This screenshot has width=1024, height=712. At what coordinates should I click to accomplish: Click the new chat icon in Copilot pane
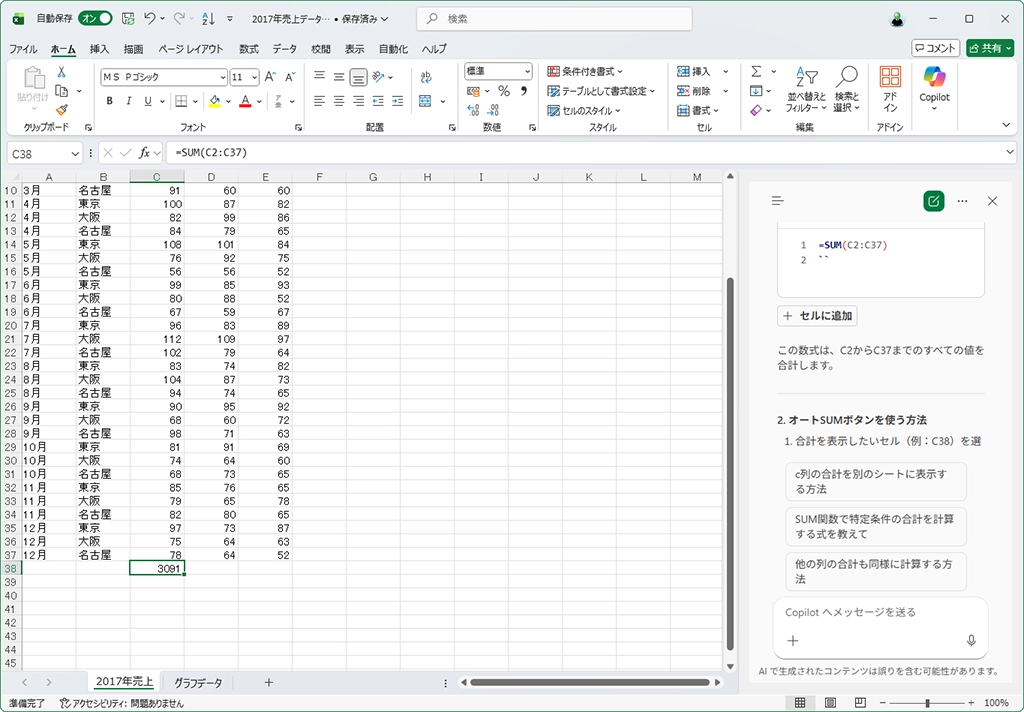(x=933, y=201)
